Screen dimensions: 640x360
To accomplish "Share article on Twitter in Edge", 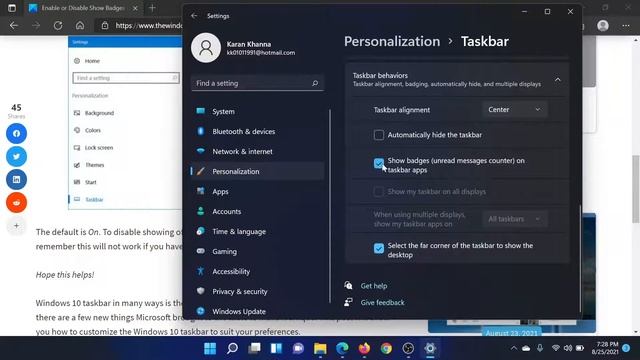I will pyautogui.click(x=16, y=156).
